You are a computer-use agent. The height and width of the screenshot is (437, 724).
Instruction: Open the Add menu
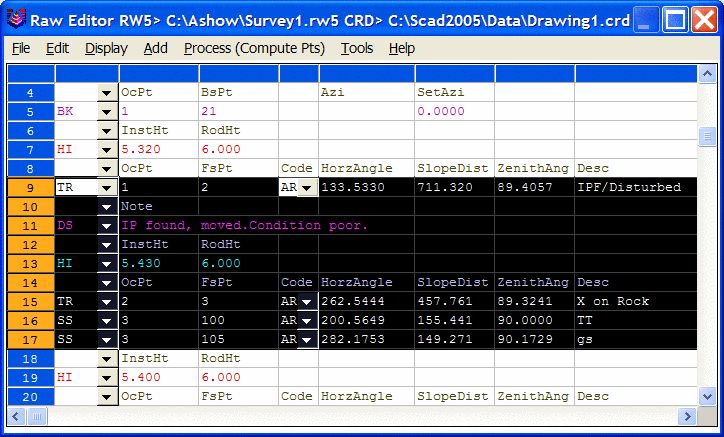pyautogui.click(x=156, y=48)
